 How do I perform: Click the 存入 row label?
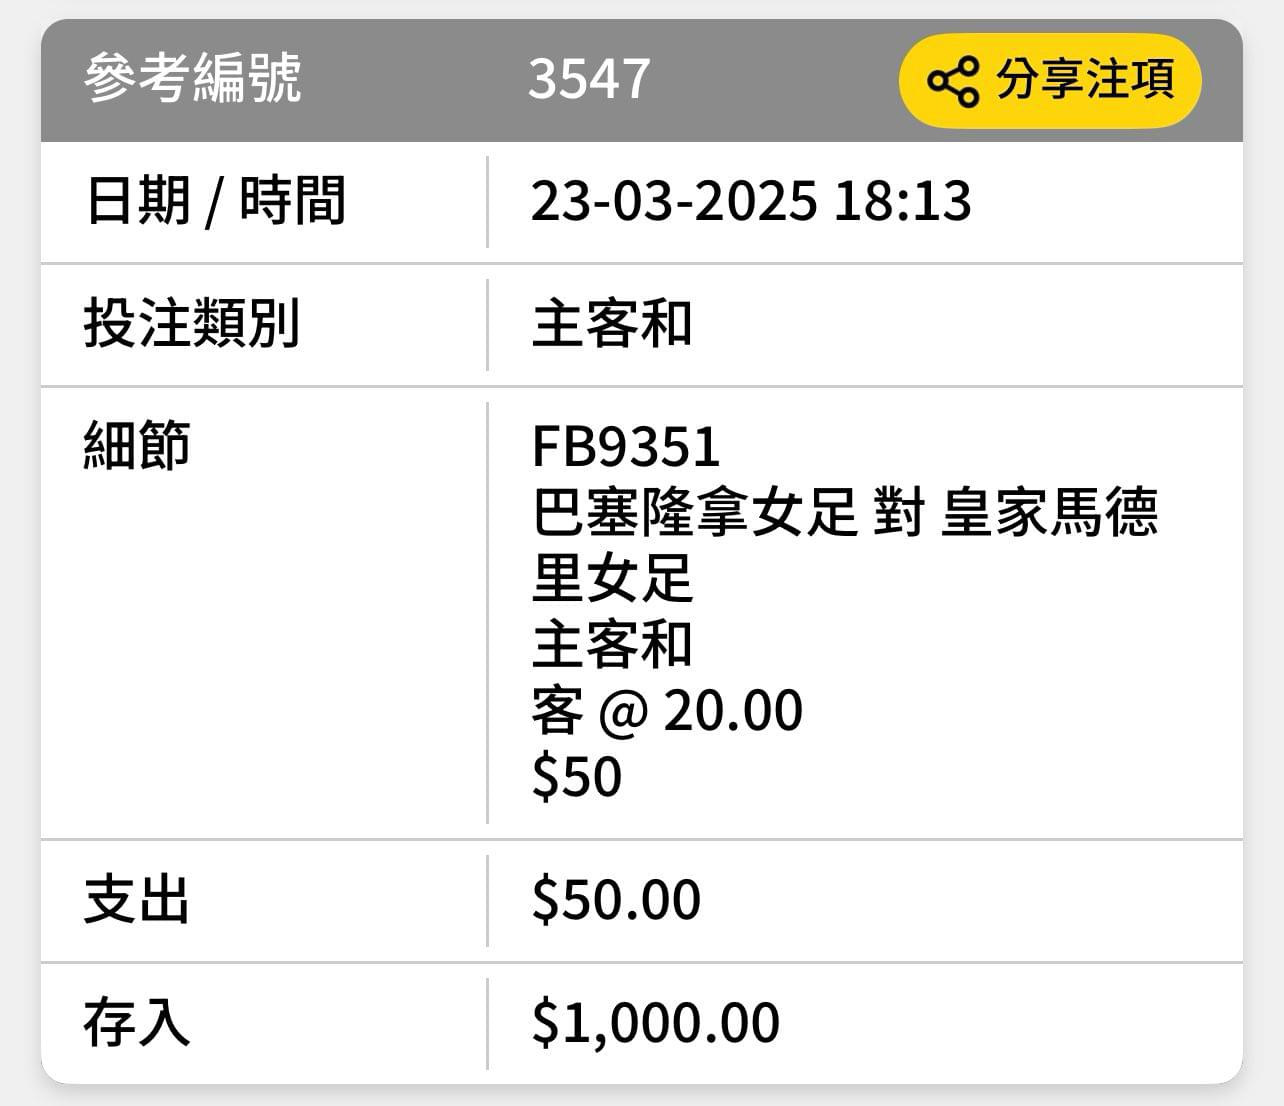point(137,1023)
